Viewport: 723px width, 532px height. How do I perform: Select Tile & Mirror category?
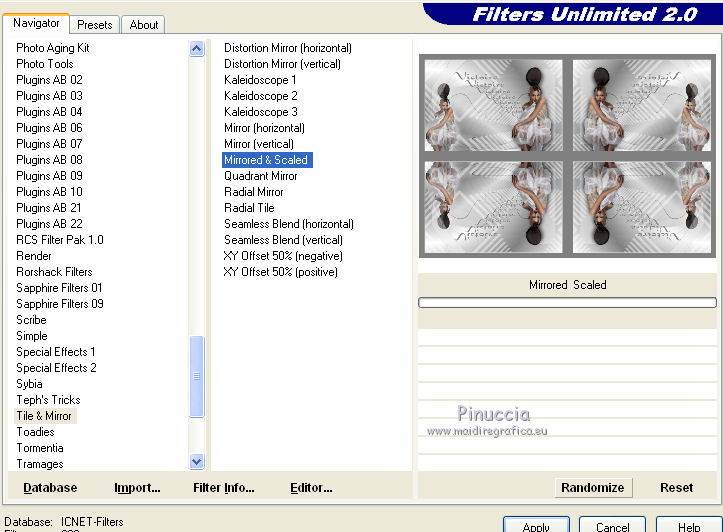coord(44,416)
